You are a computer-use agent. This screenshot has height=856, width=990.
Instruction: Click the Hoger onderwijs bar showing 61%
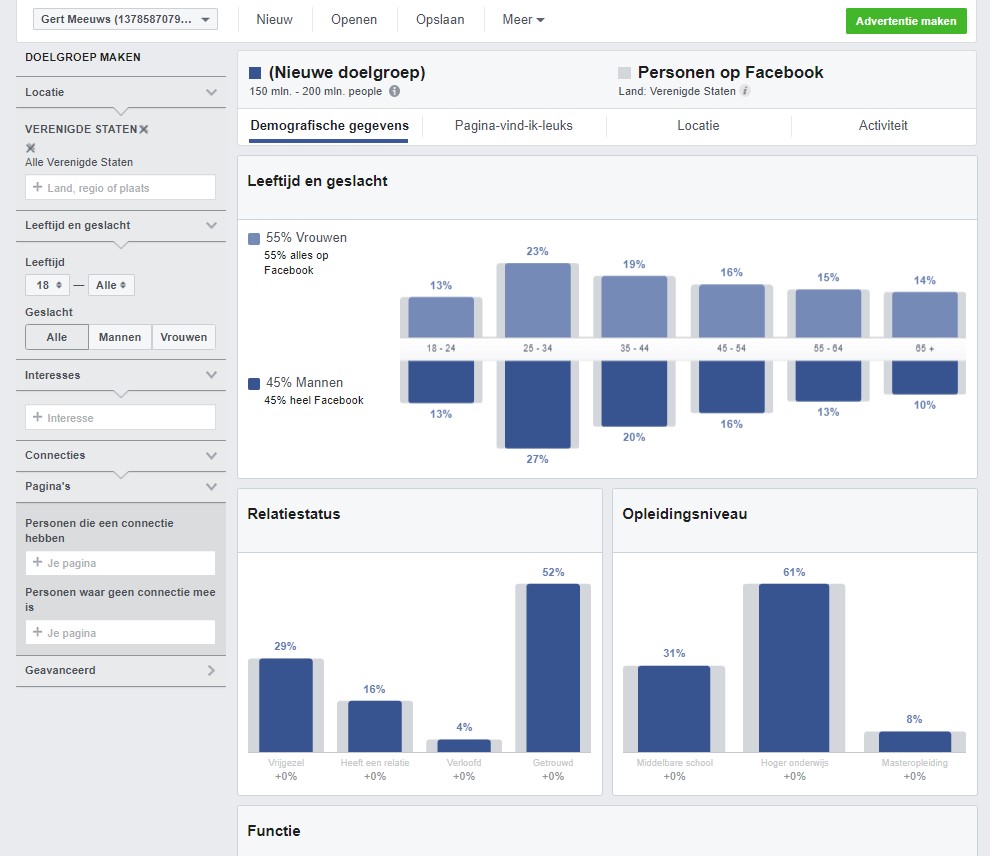(794, 668)
